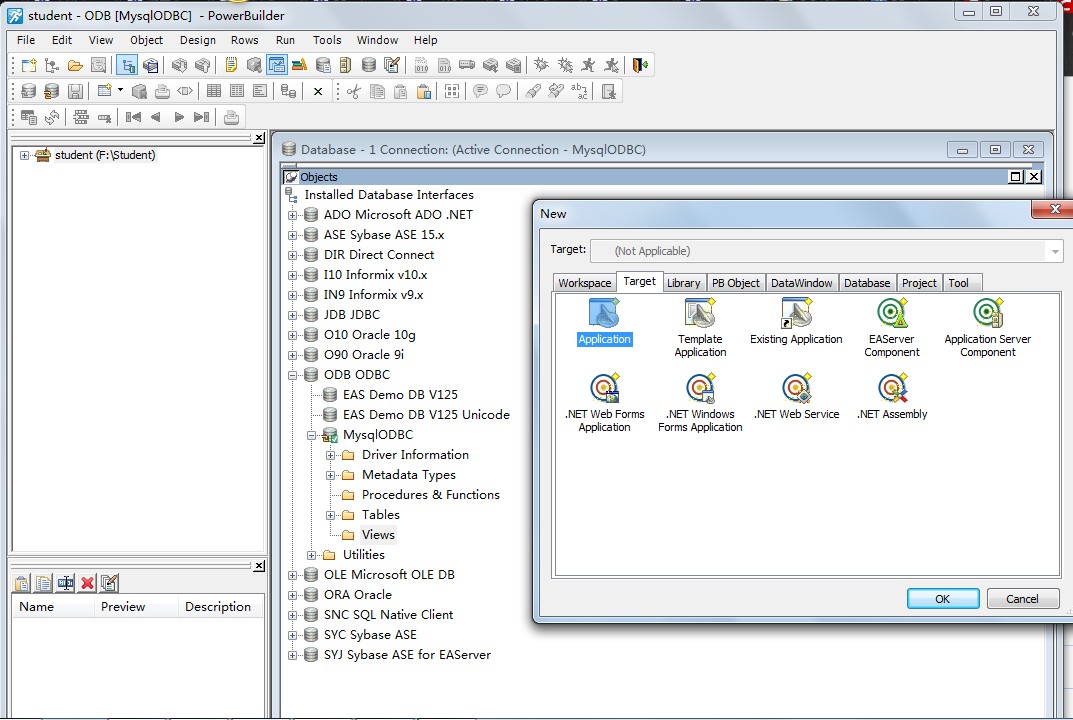Click Cancel in the New dialog

(1022, 599)
